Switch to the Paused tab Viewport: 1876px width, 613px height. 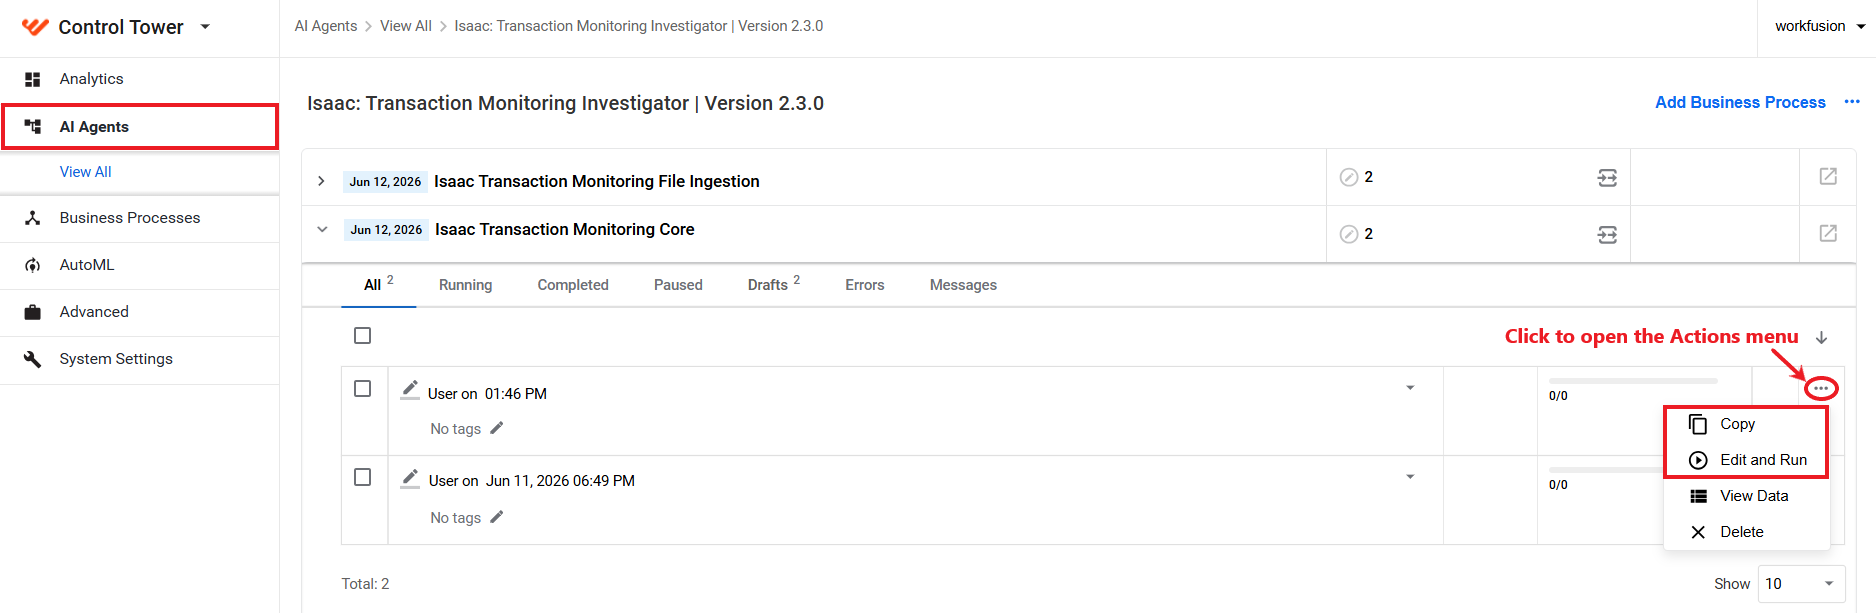[x=678, y=285]
